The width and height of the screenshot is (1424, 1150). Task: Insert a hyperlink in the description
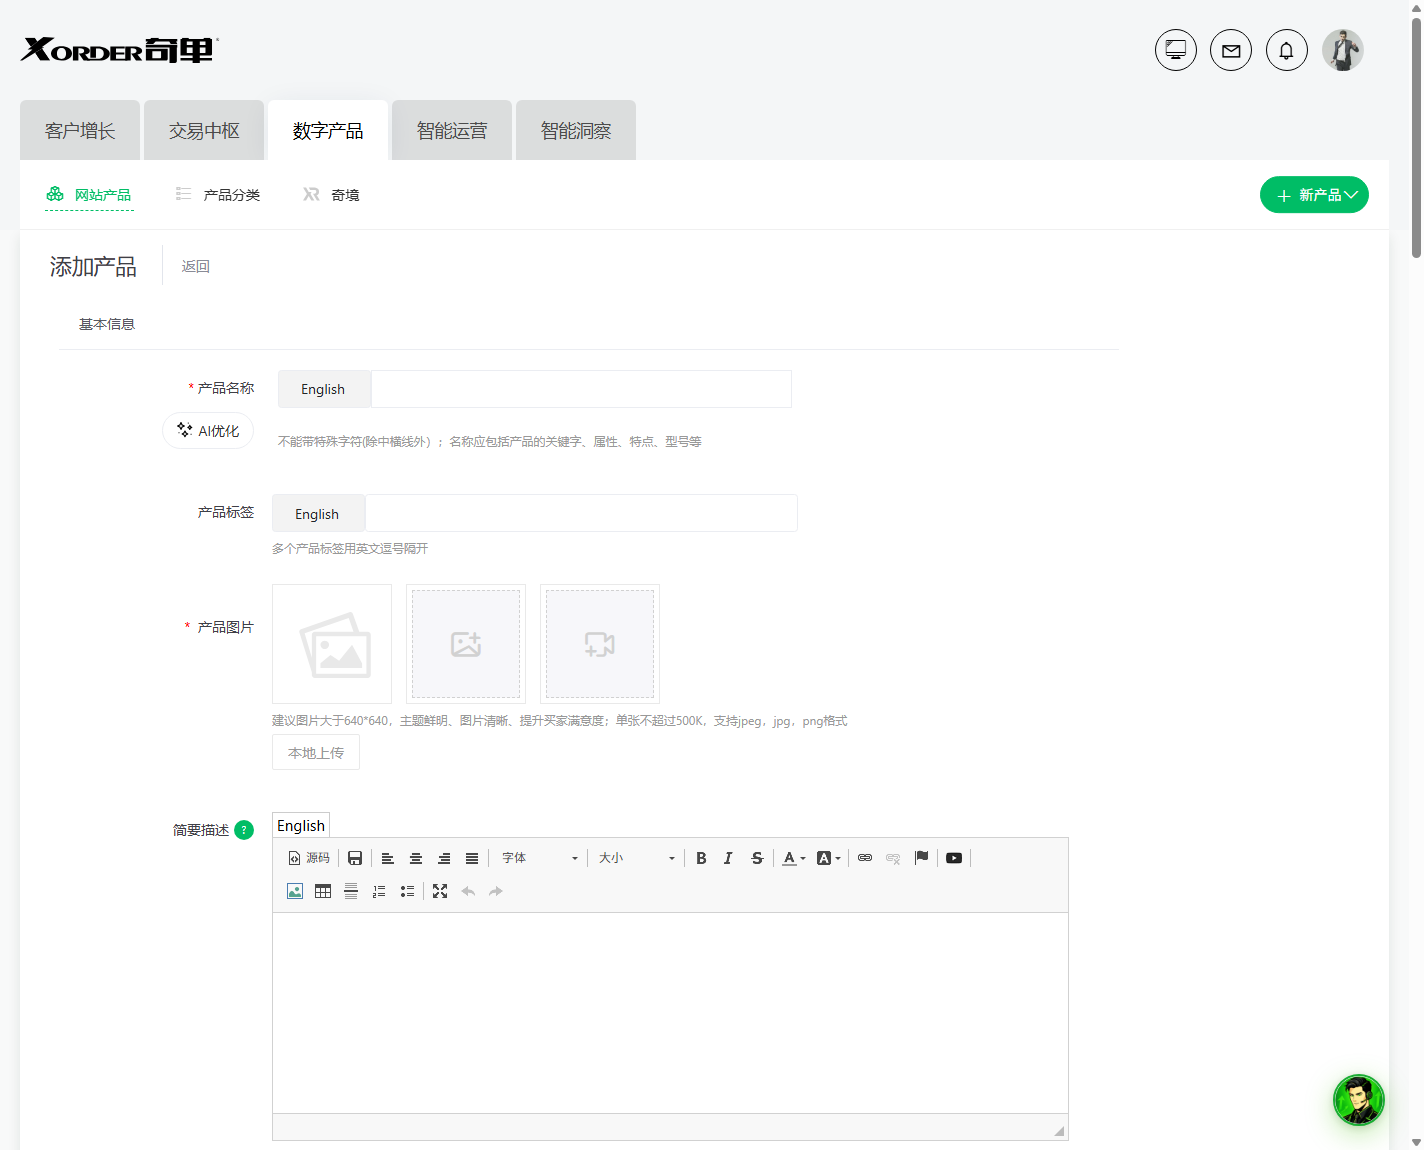(x=865, y=858)
